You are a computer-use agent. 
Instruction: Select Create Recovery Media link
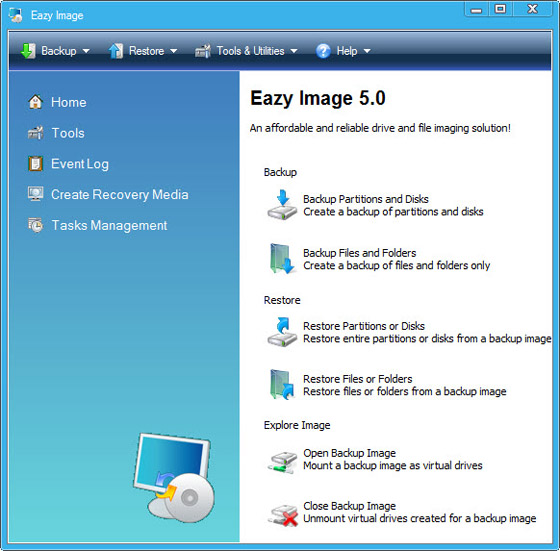[x=120, y=195]
